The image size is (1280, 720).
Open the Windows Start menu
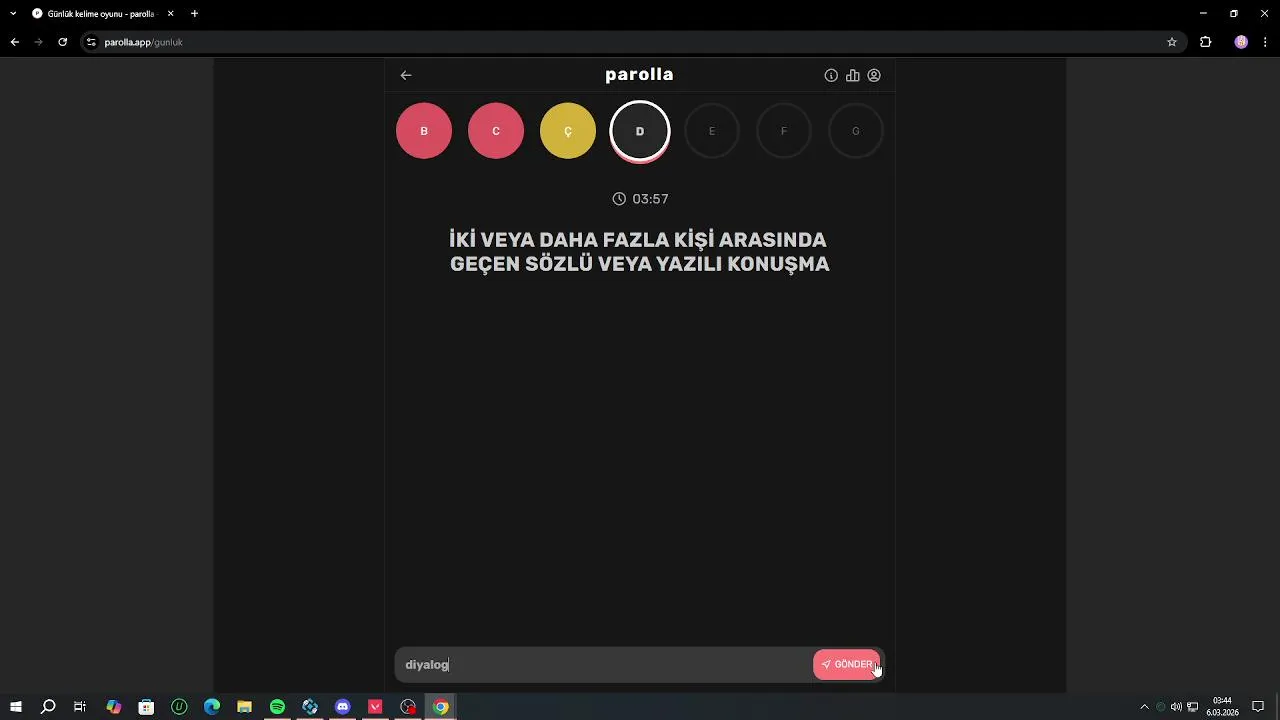coord(15,707)
